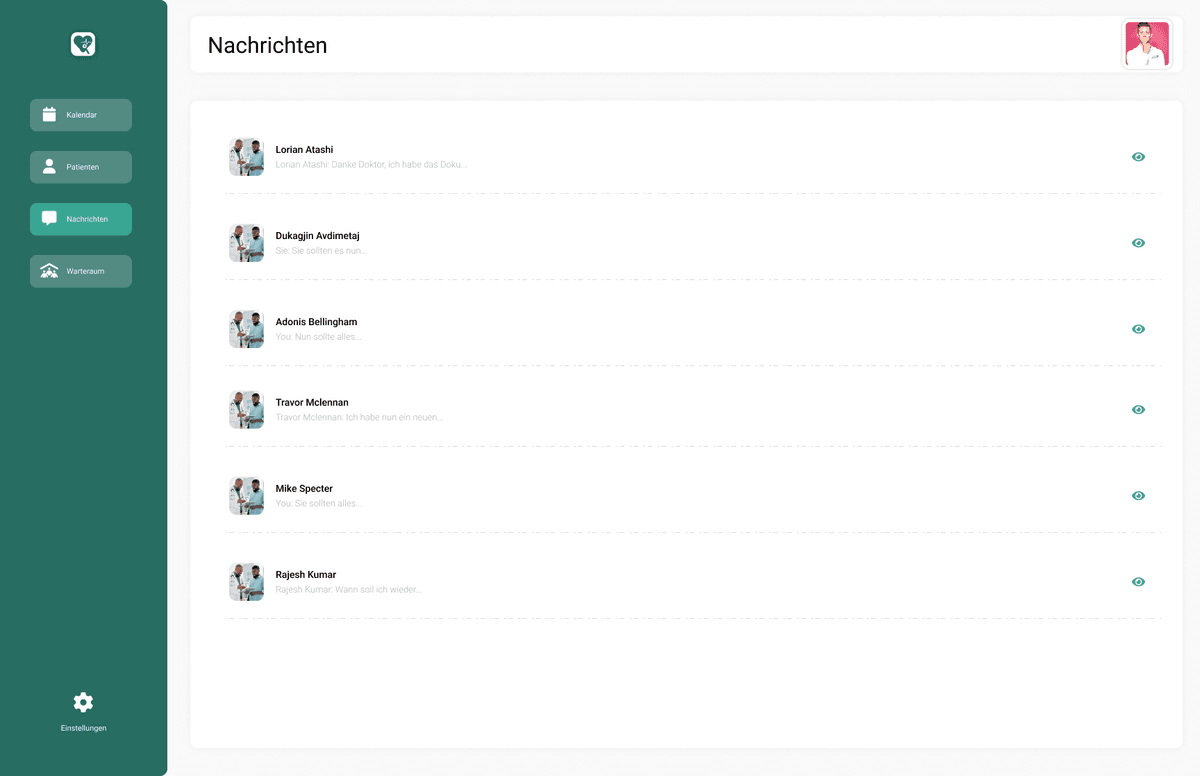Click the eye icon beside Travor Mclennan
Screen dimensions: 1200x776
tap(1138, 409)
